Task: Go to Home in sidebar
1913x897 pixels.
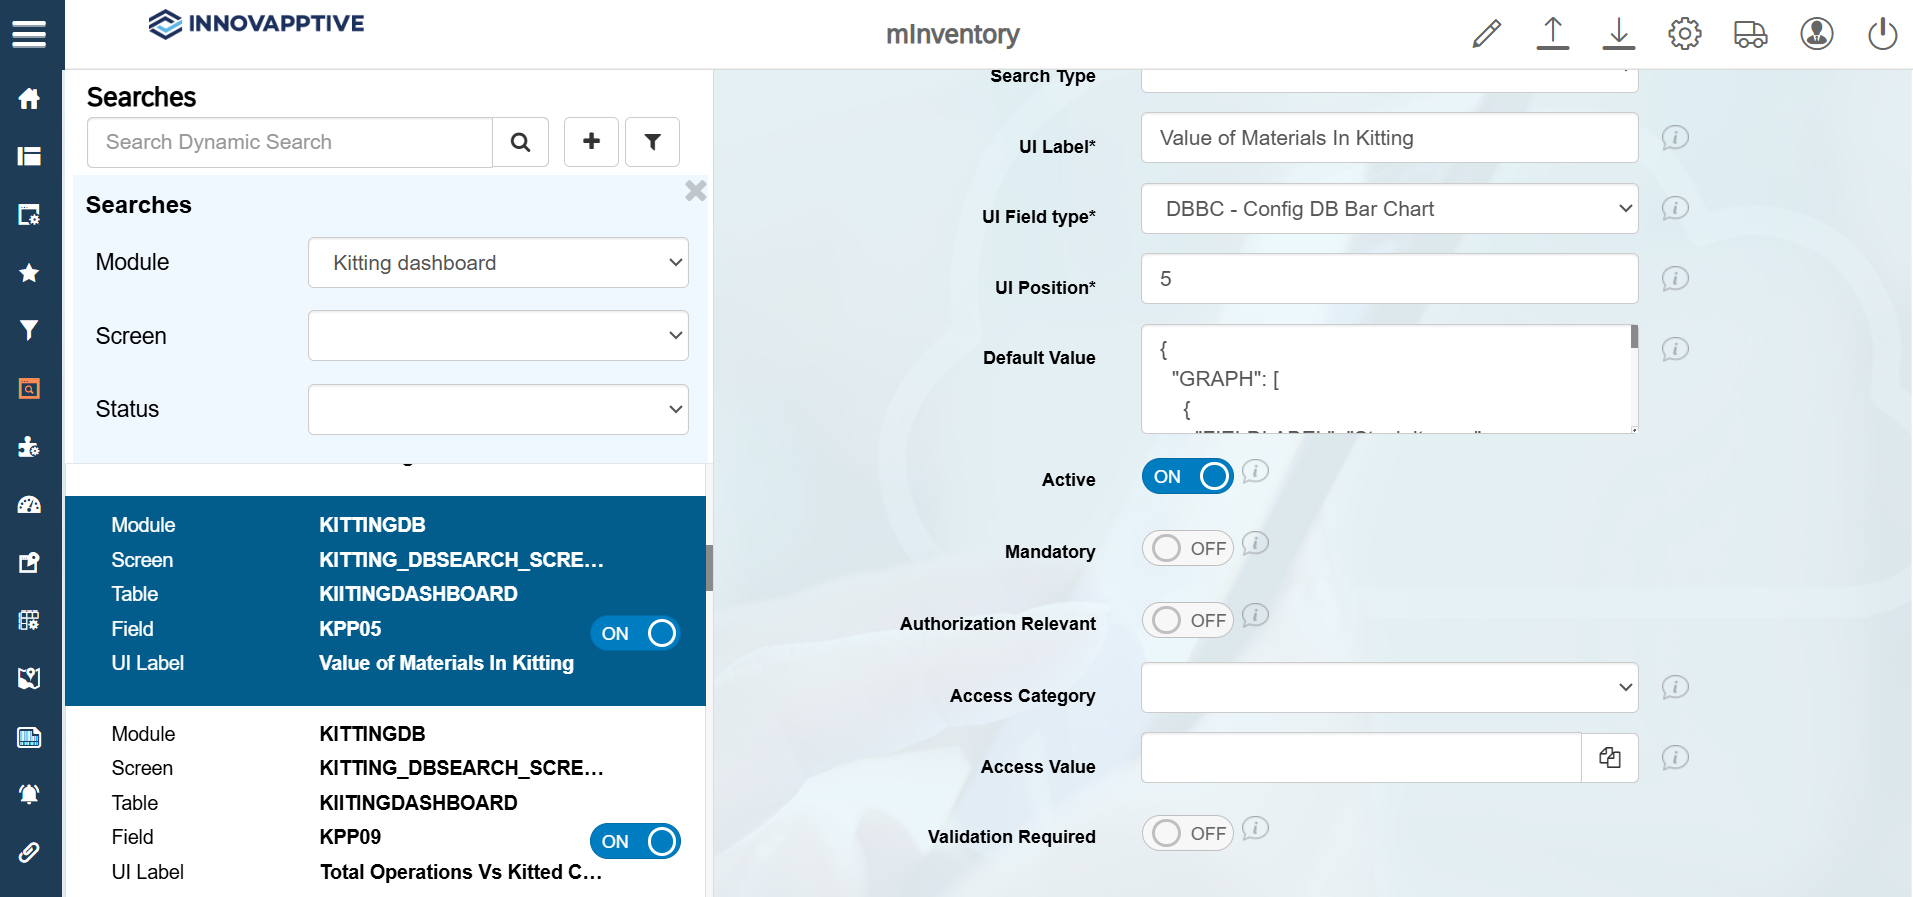Action: click(x=29, y=98)
